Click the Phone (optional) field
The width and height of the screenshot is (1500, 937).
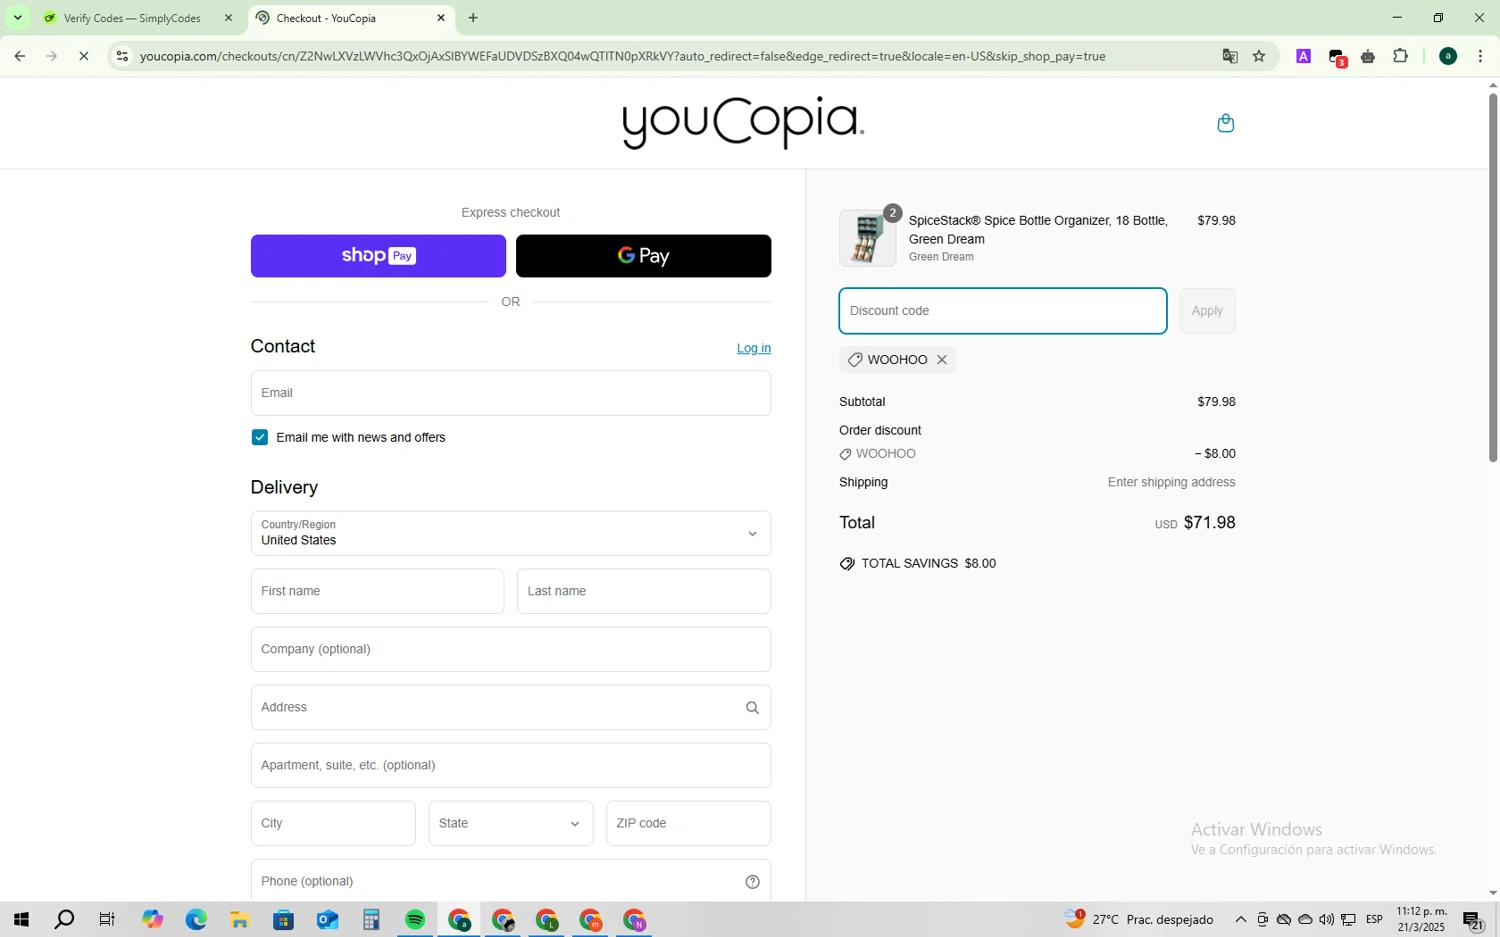[x=510, y=882]
